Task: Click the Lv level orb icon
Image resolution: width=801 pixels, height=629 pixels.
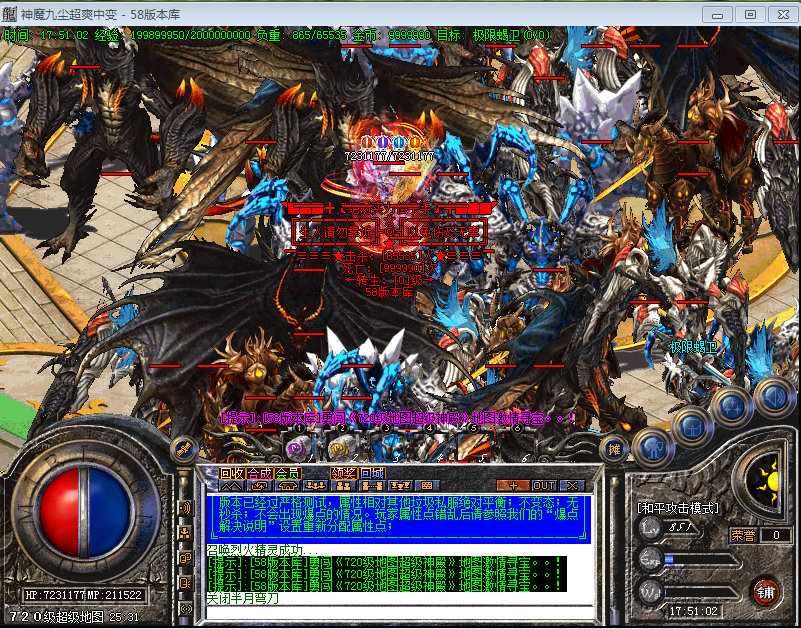Action: (650, 527)
